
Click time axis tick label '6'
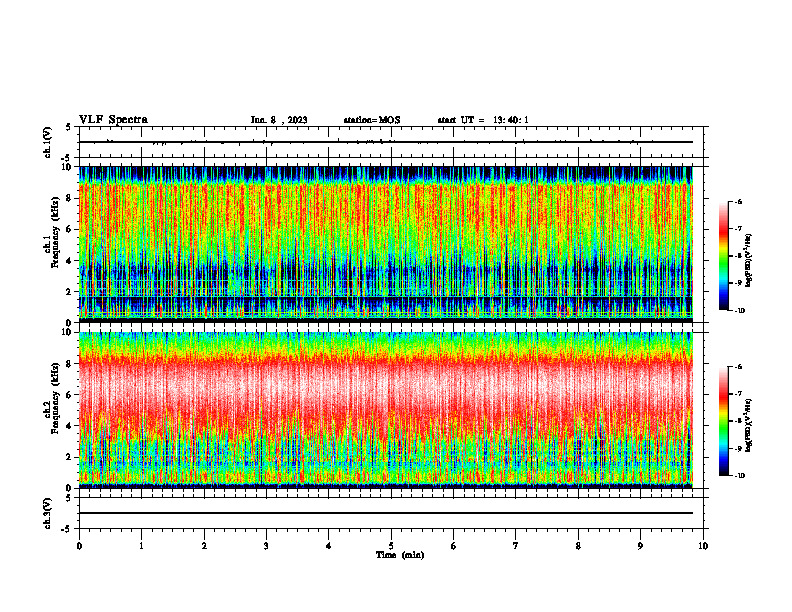(x=454, y=546)
